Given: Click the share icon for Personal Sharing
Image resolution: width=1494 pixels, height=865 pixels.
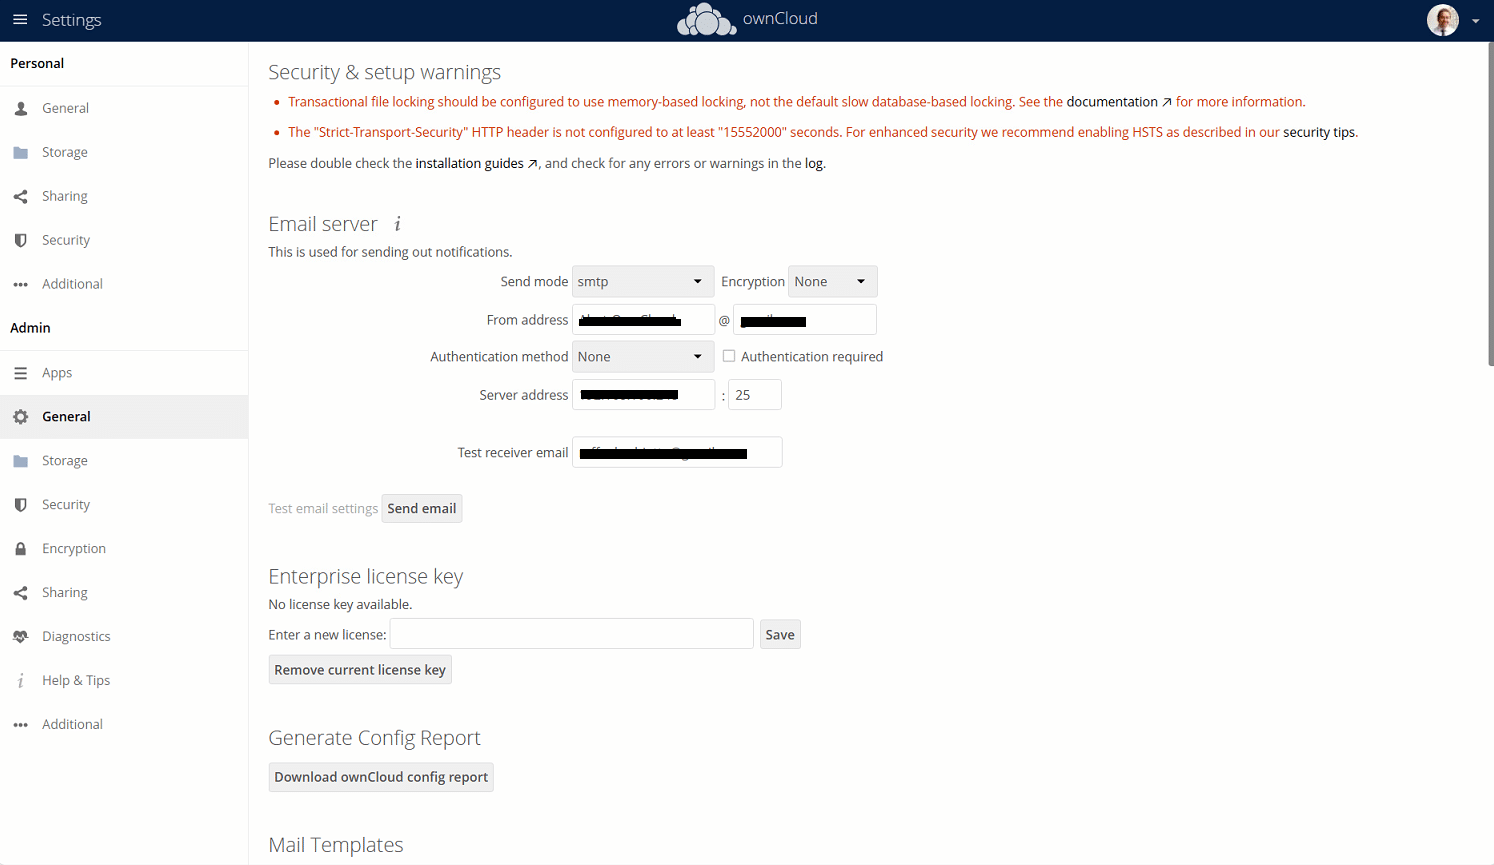Looking at the screenshot, I should 21,196.
